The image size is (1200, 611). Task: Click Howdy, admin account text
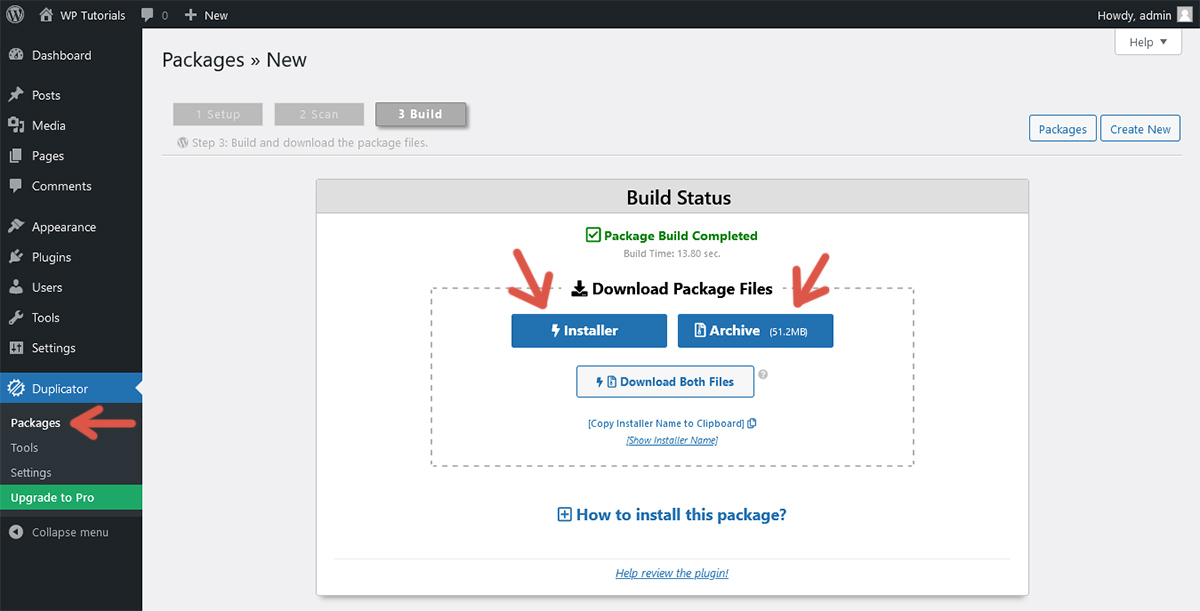[x=1134, y=15]
